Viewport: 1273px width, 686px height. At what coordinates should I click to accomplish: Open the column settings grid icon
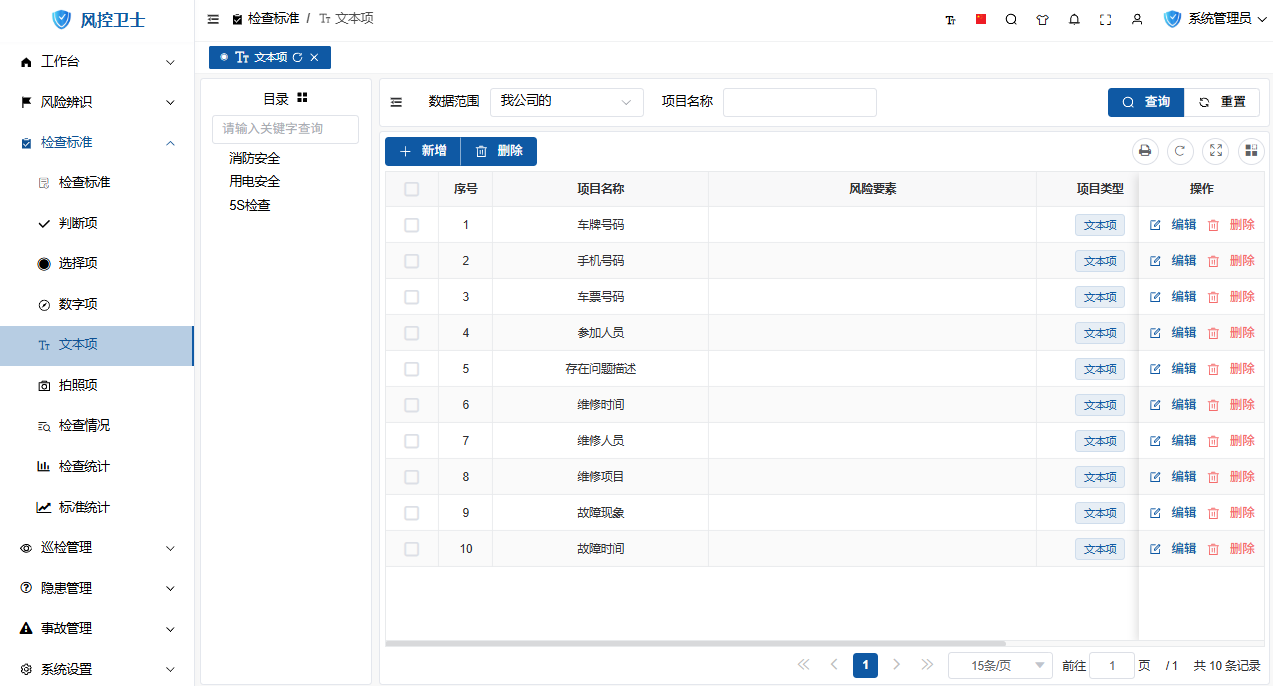(x=1251, y=151)
